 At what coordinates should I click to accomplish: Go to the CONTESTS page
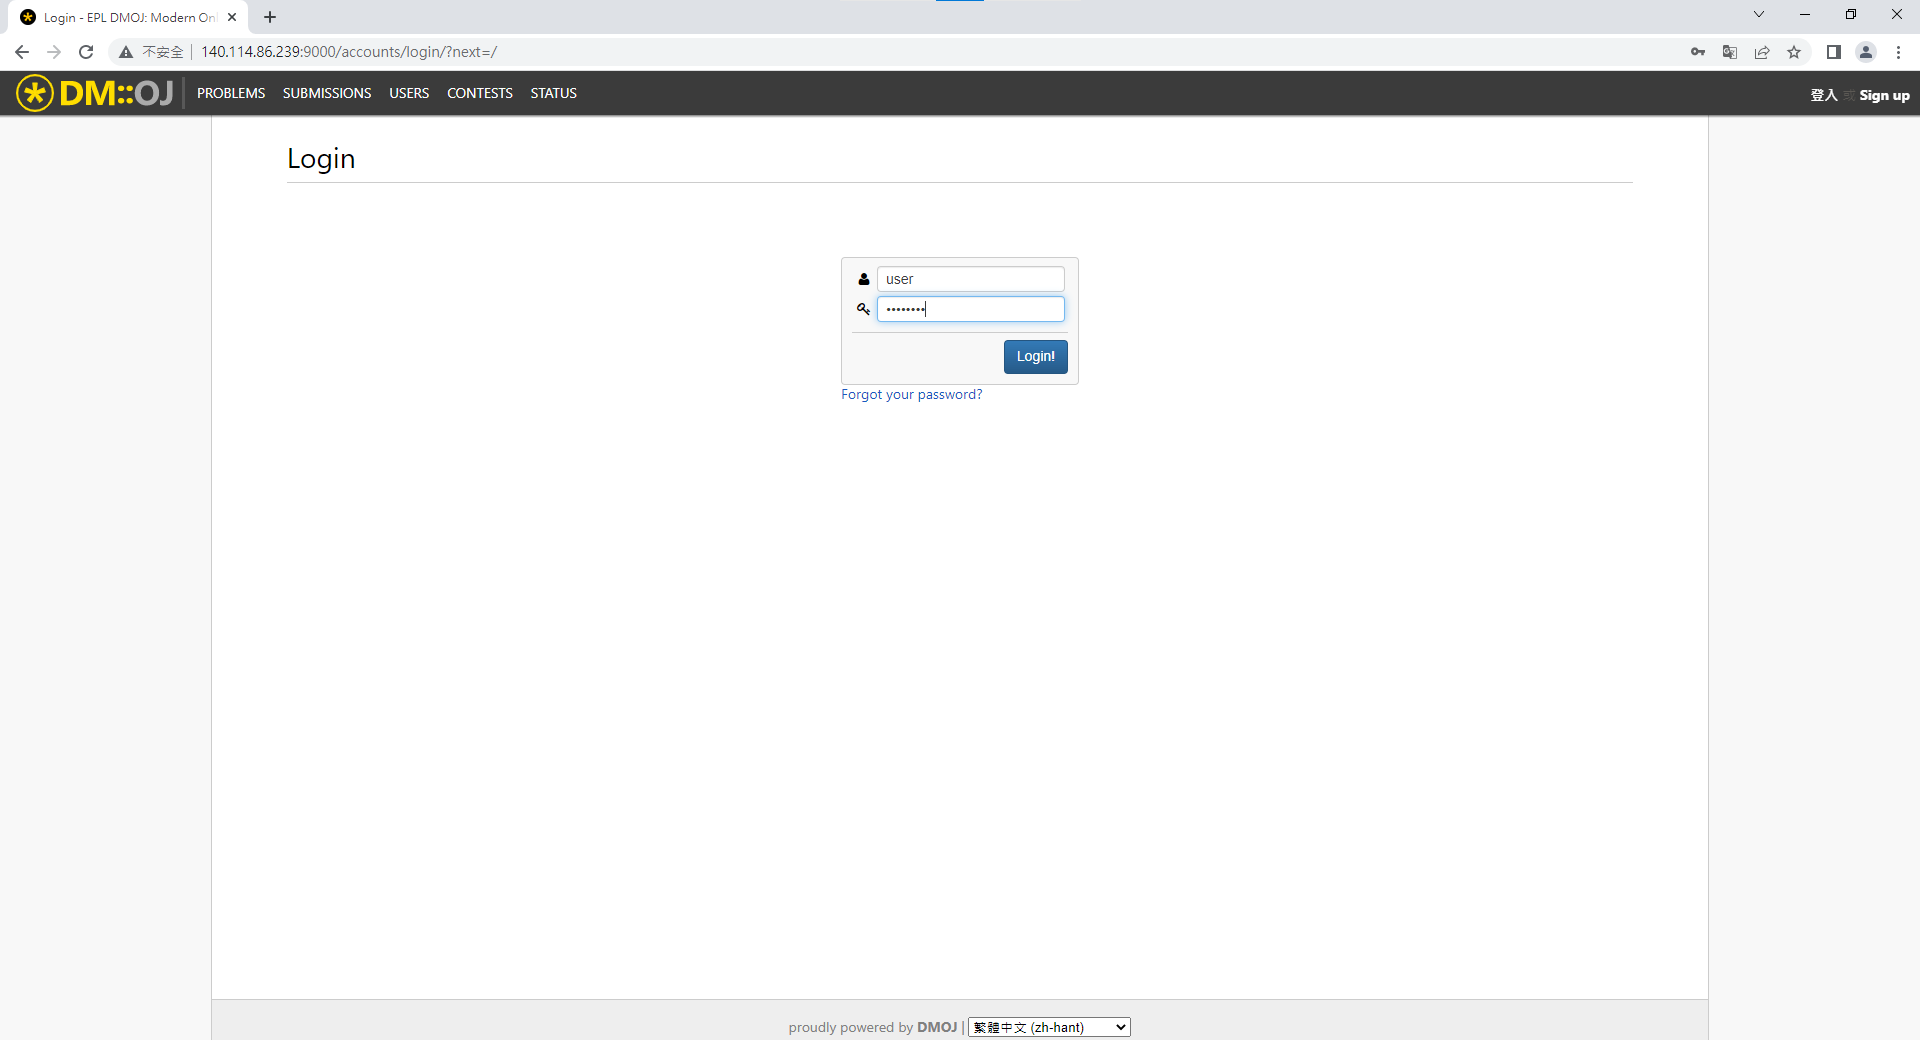point(479,93)
